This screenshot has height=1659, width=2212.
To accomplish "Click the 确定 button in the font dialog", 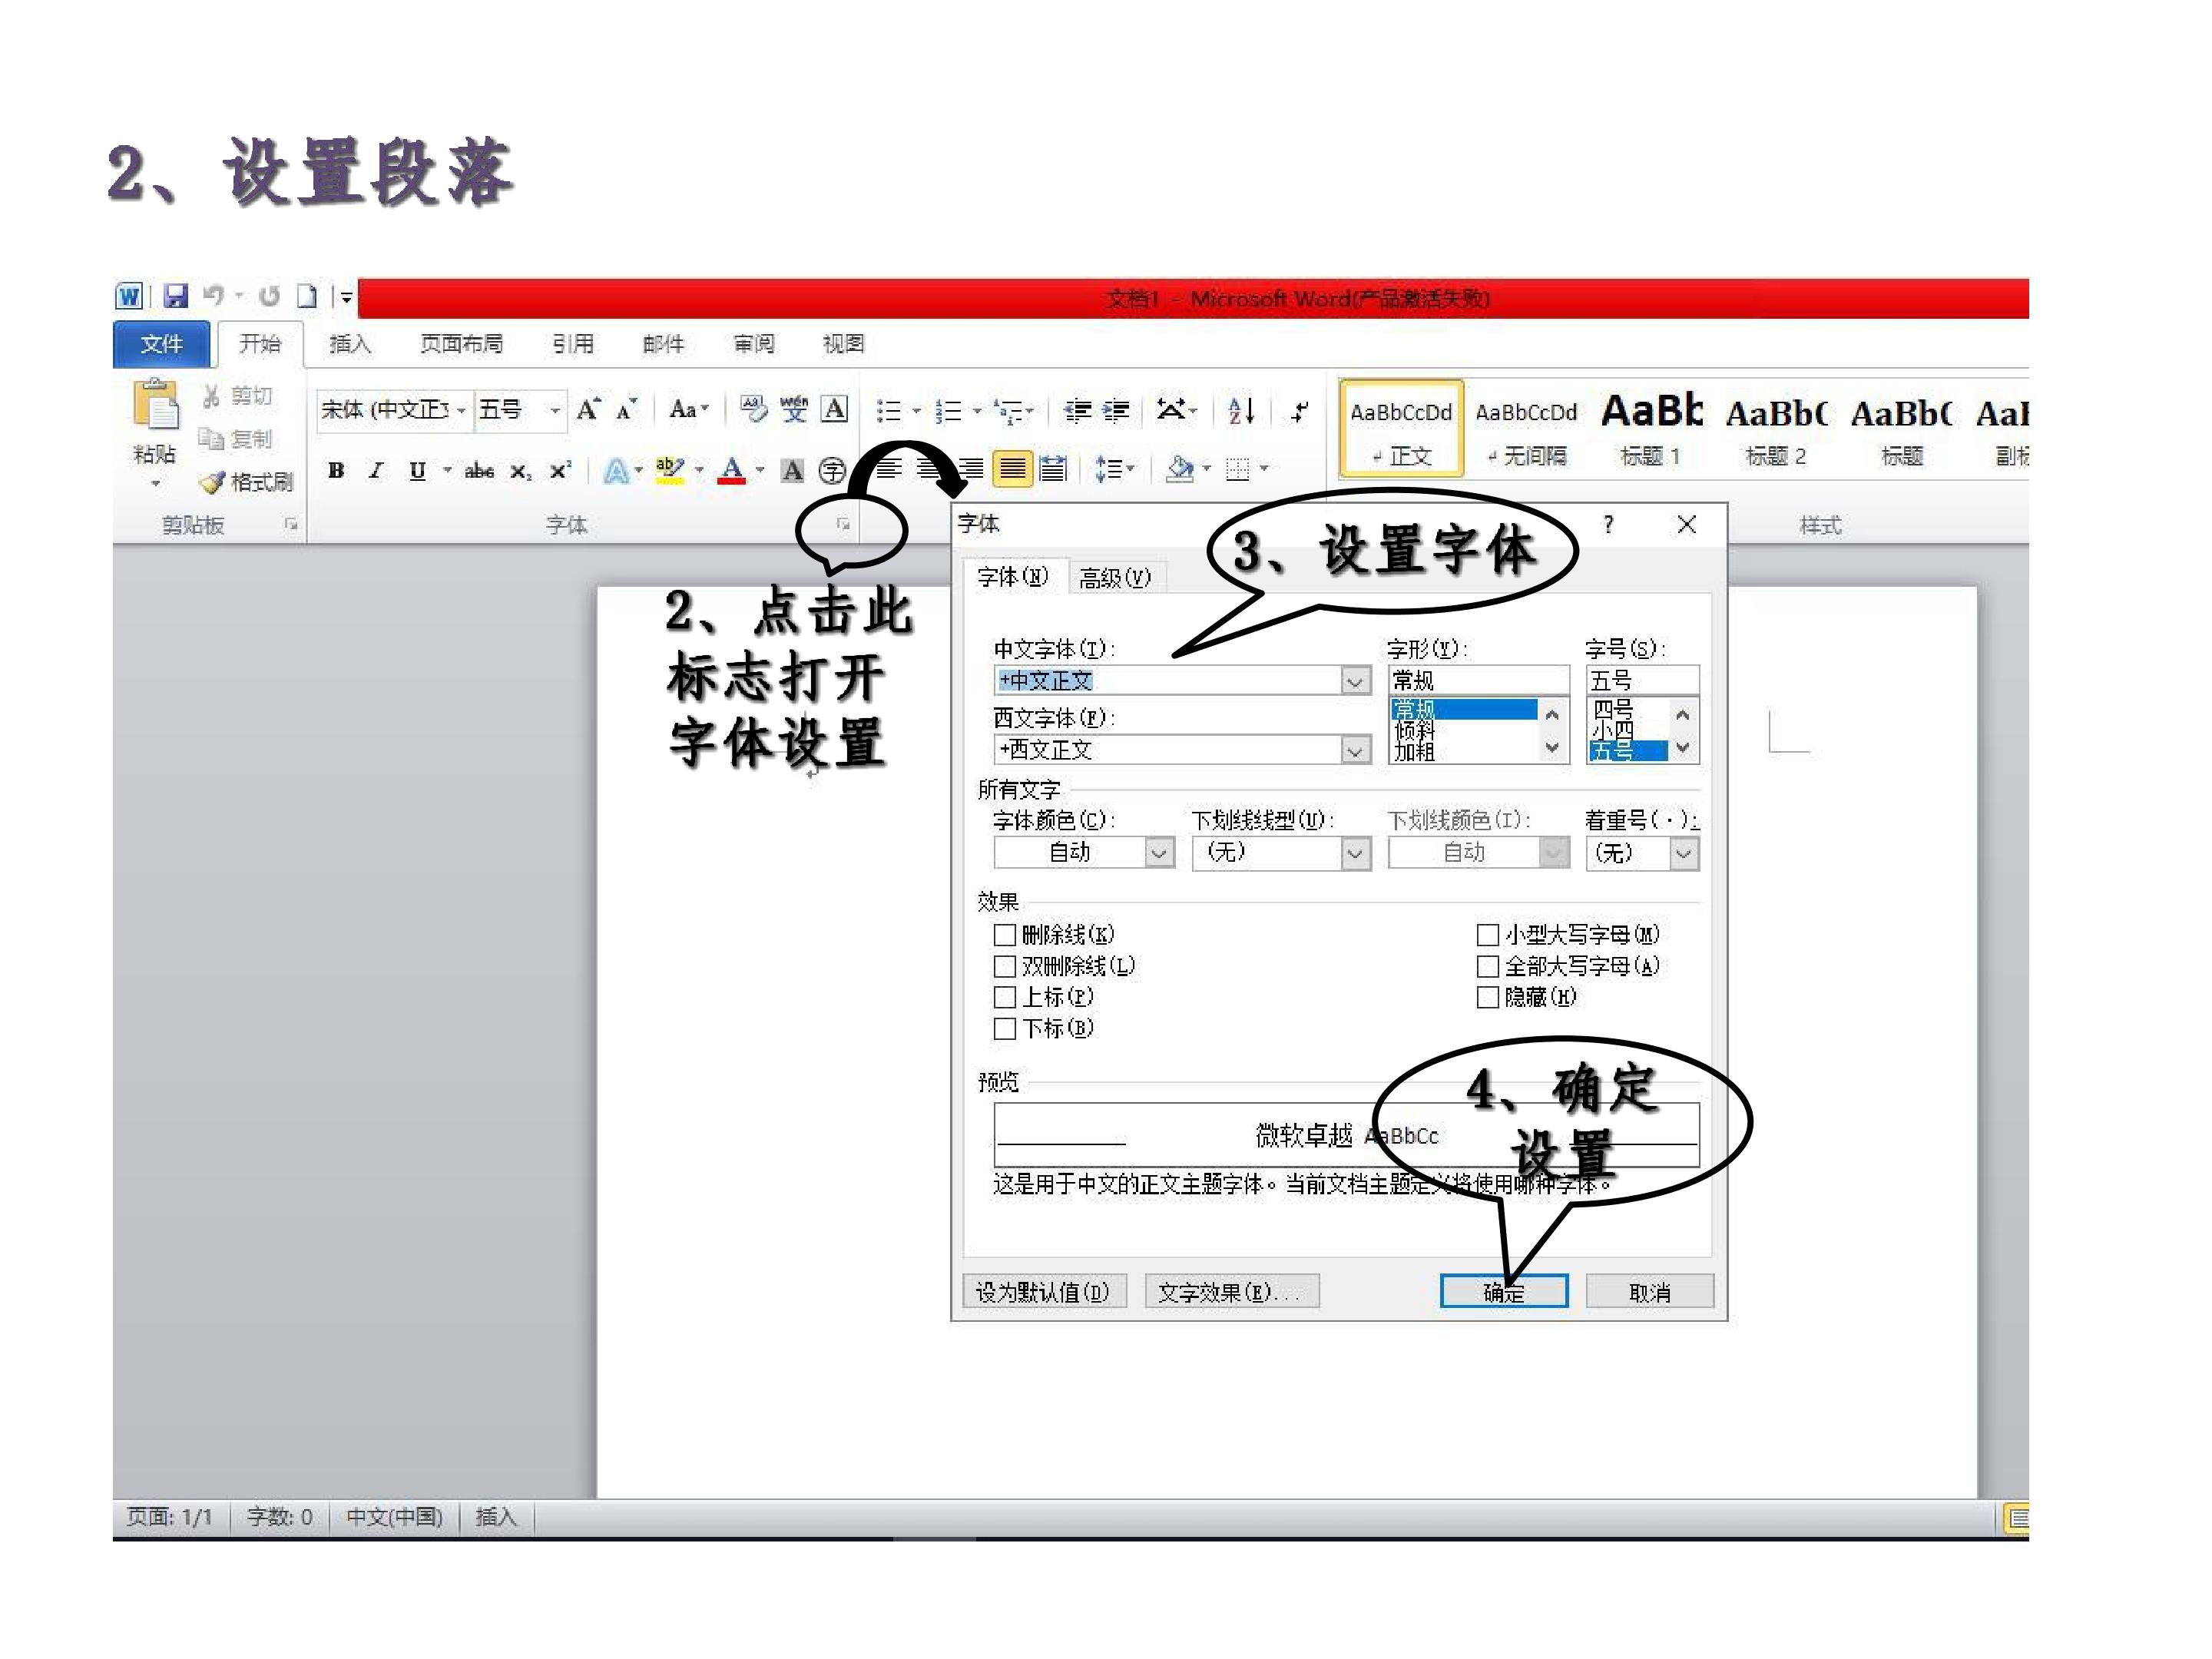I will coord(1503,1291).
